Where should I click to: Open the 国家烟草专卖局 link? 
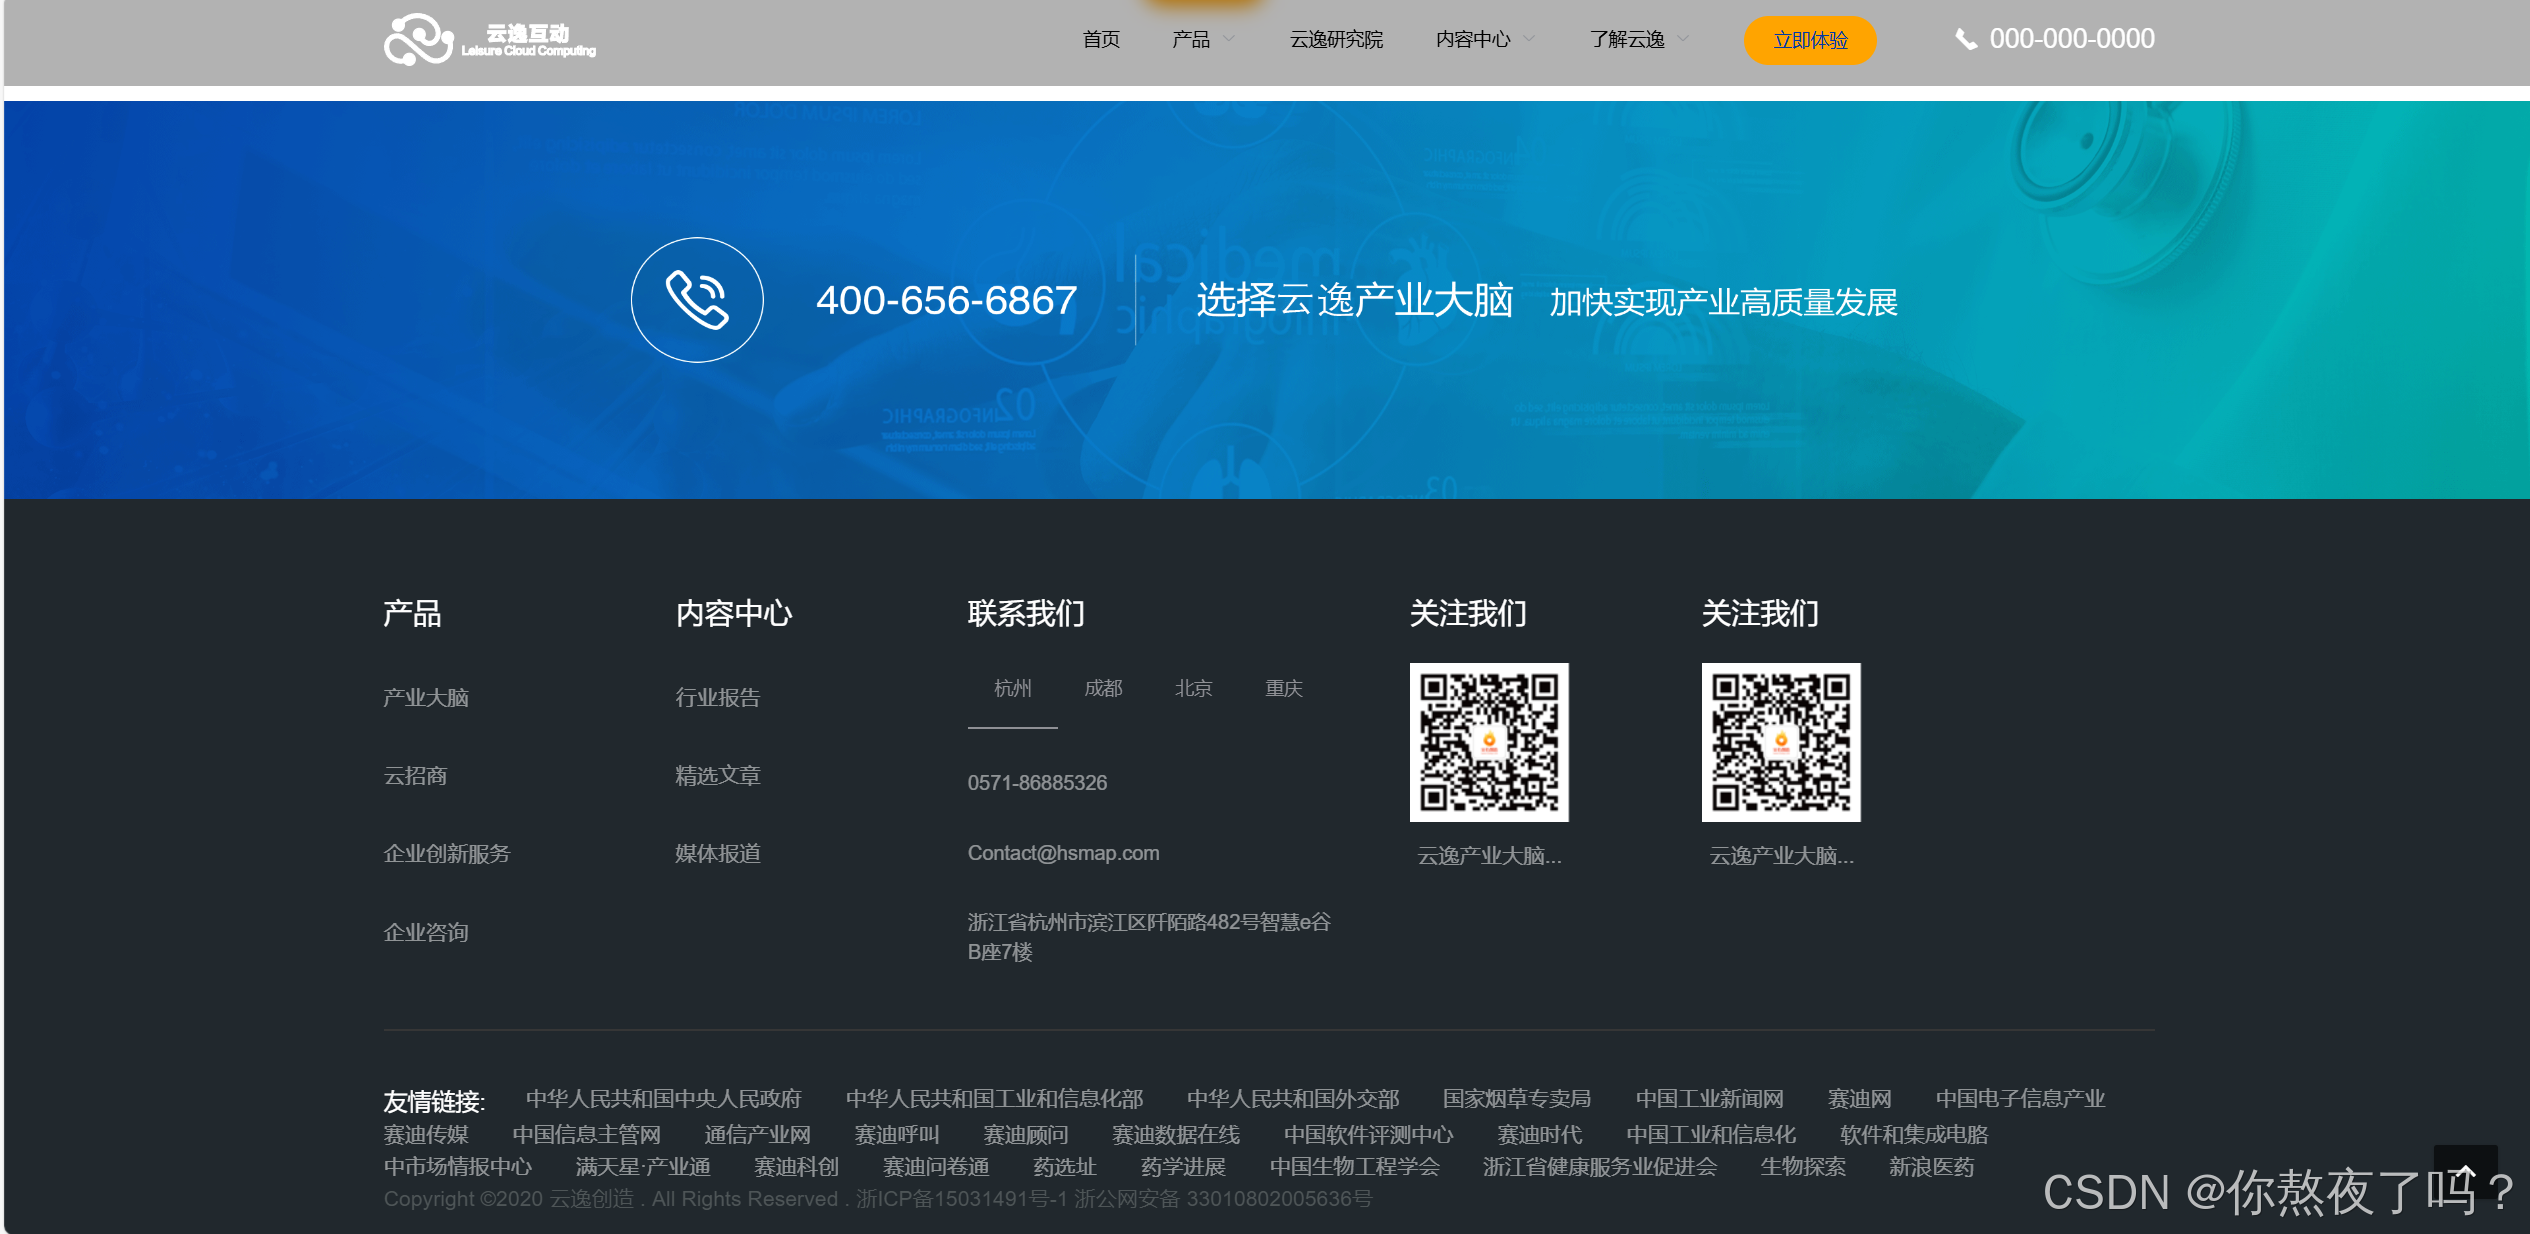1517,1098
